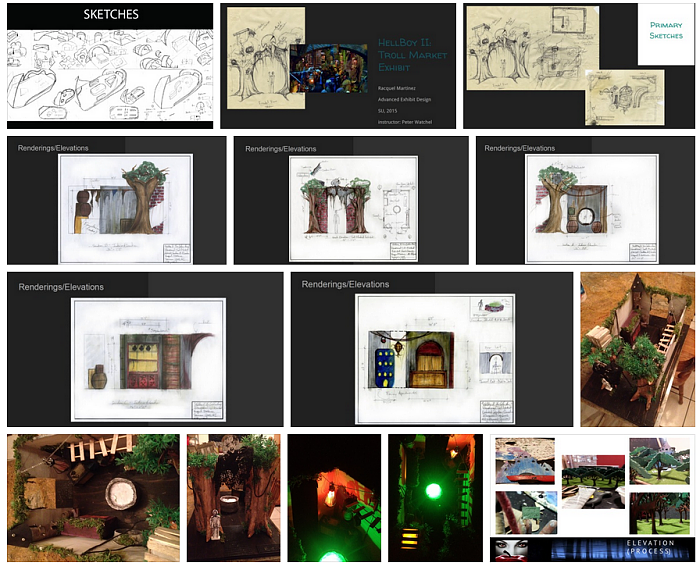Open the Elevation (Process) collage thumbnail

pyautogui.click(x=592, y=498)
